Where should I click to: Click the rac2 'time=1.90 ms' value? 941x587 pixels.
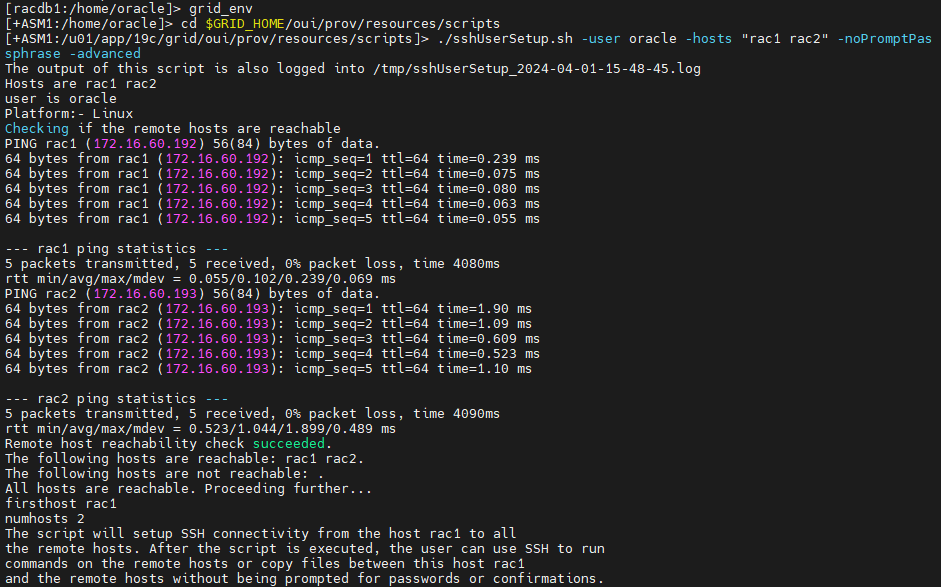click(x=485, y=309)
